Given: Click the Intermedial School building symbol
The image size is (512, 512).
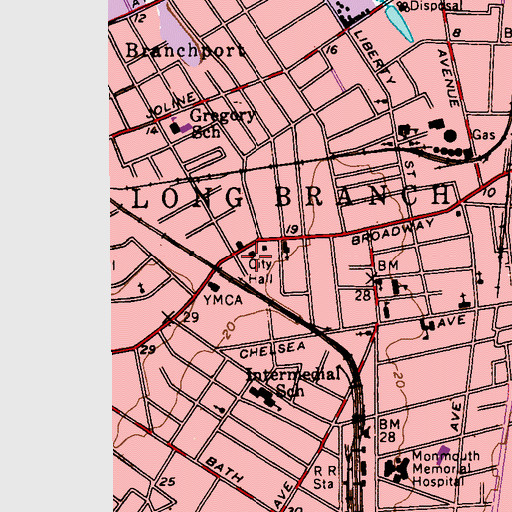Looking at the screenshot, I should (x=264, y=396).
